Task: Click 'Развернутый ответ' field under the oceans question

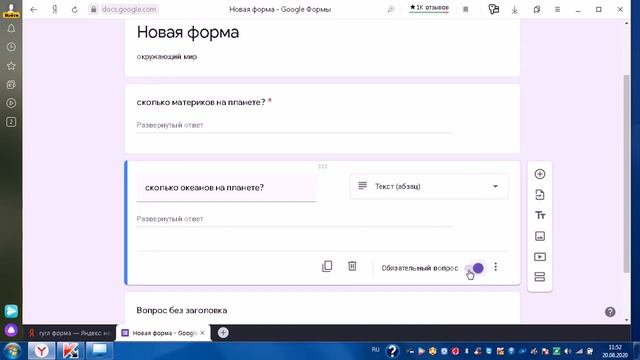Action: pos(295,219)
